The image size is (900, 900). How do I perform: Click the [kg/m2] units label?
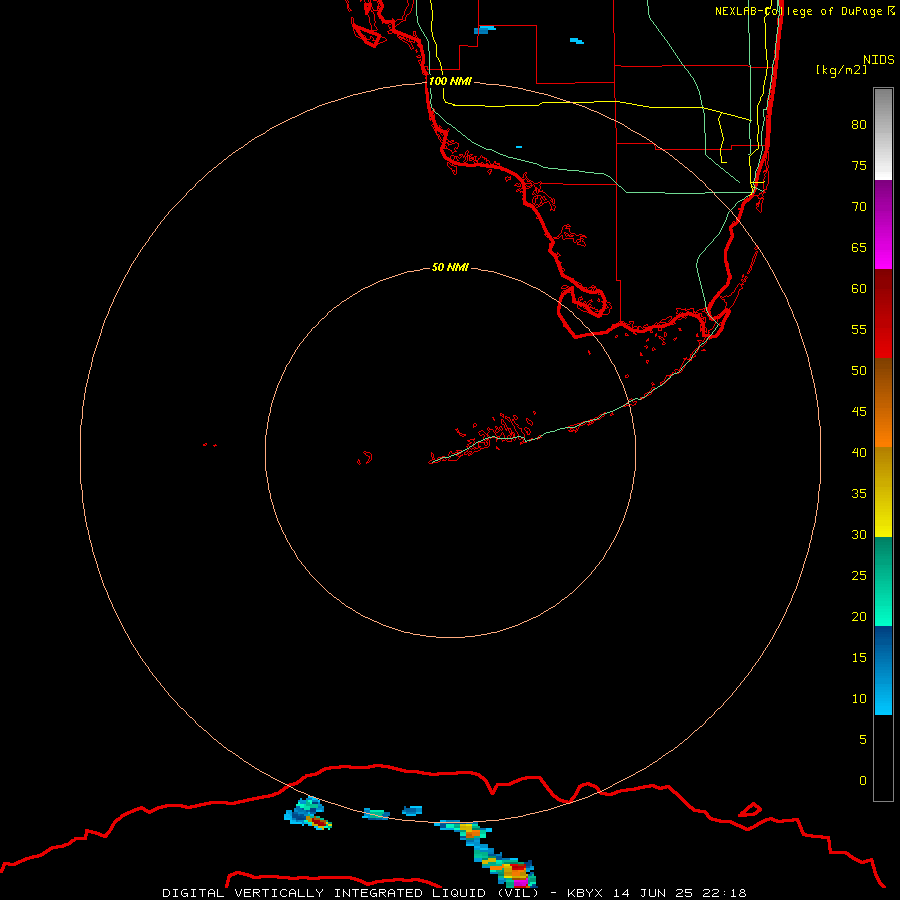point(841,70)
